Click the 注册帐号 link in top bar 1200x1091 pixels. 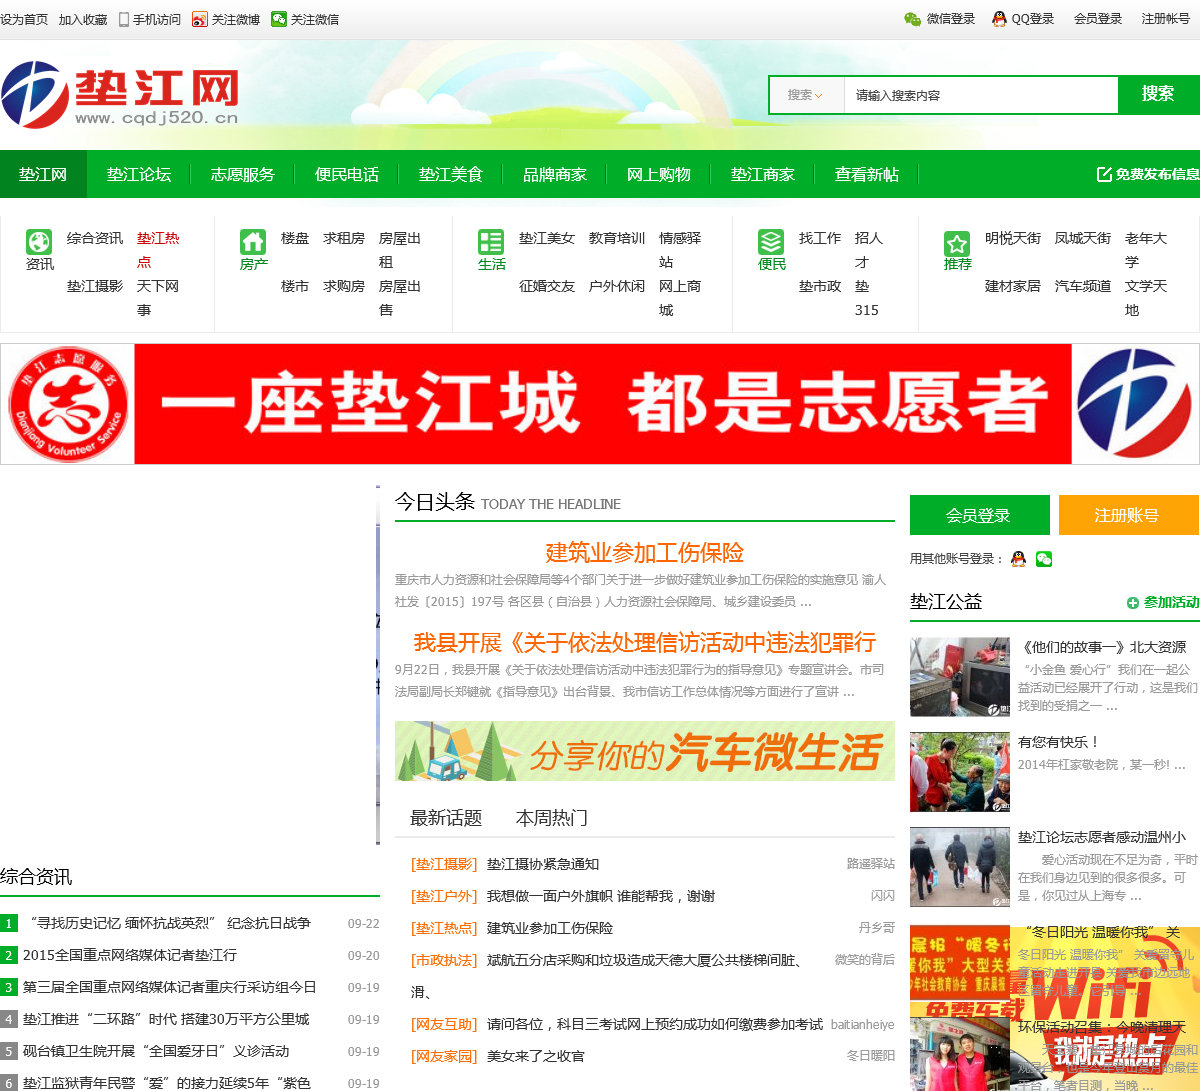pos(1166,19)
